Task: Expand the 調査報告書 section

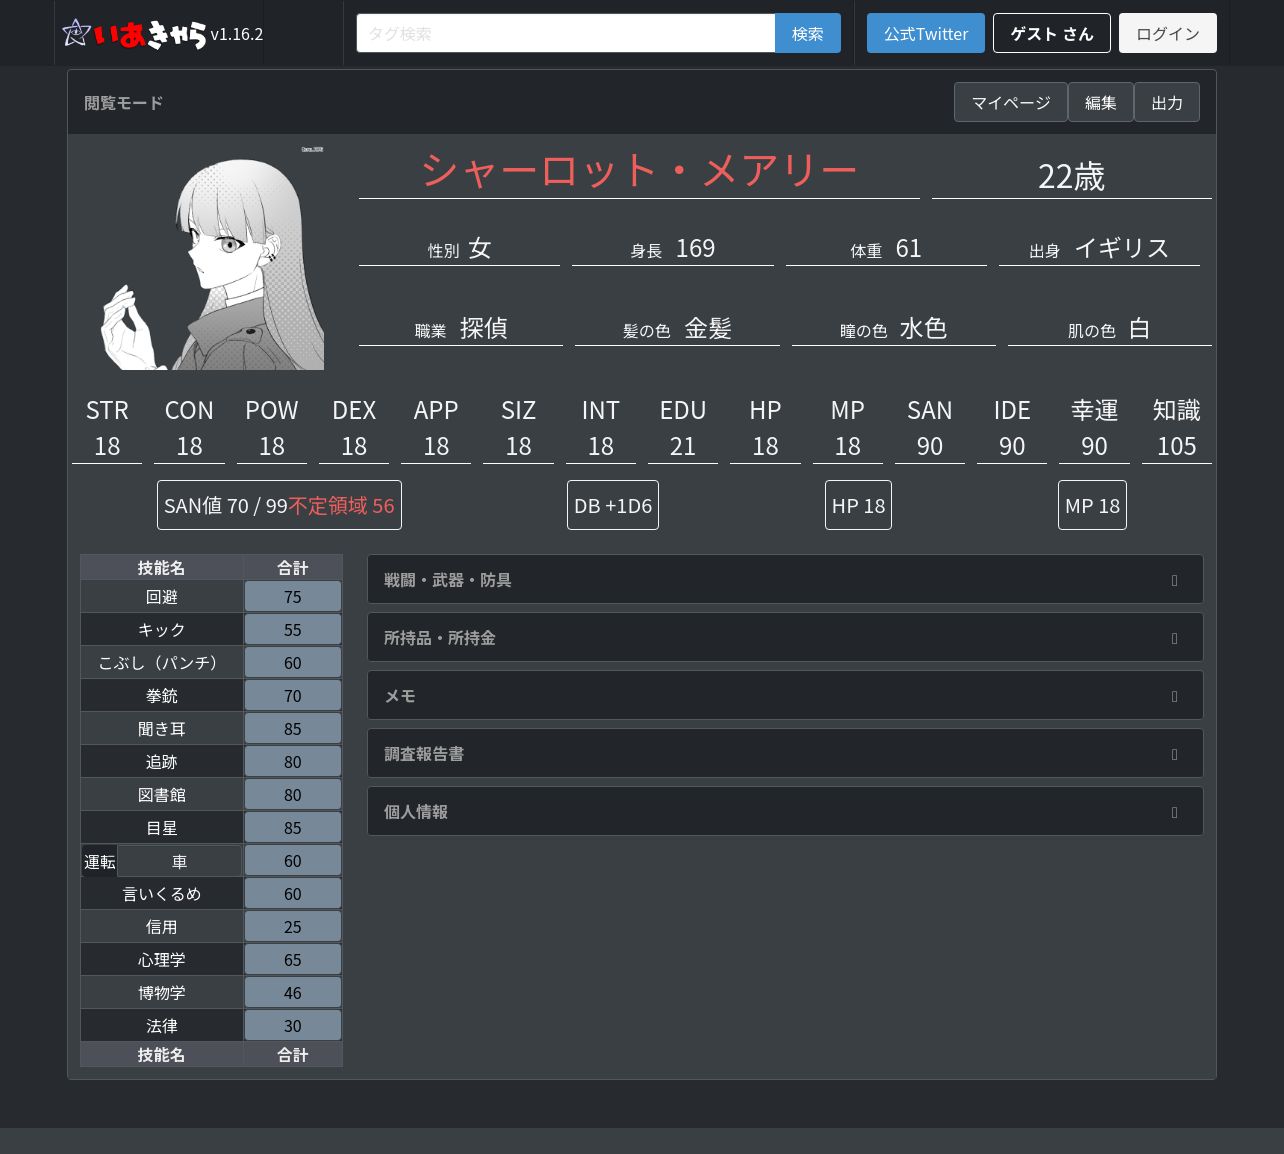Action: tap(785, 754)
